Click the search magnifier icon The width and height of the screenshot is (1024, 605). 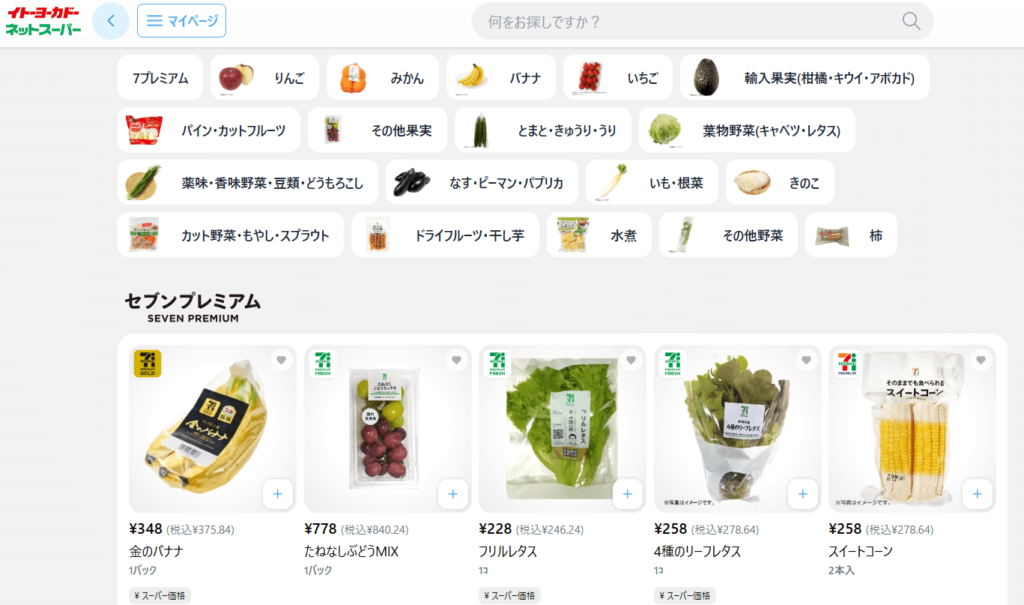pyautogui.click(x=911, y=21)
